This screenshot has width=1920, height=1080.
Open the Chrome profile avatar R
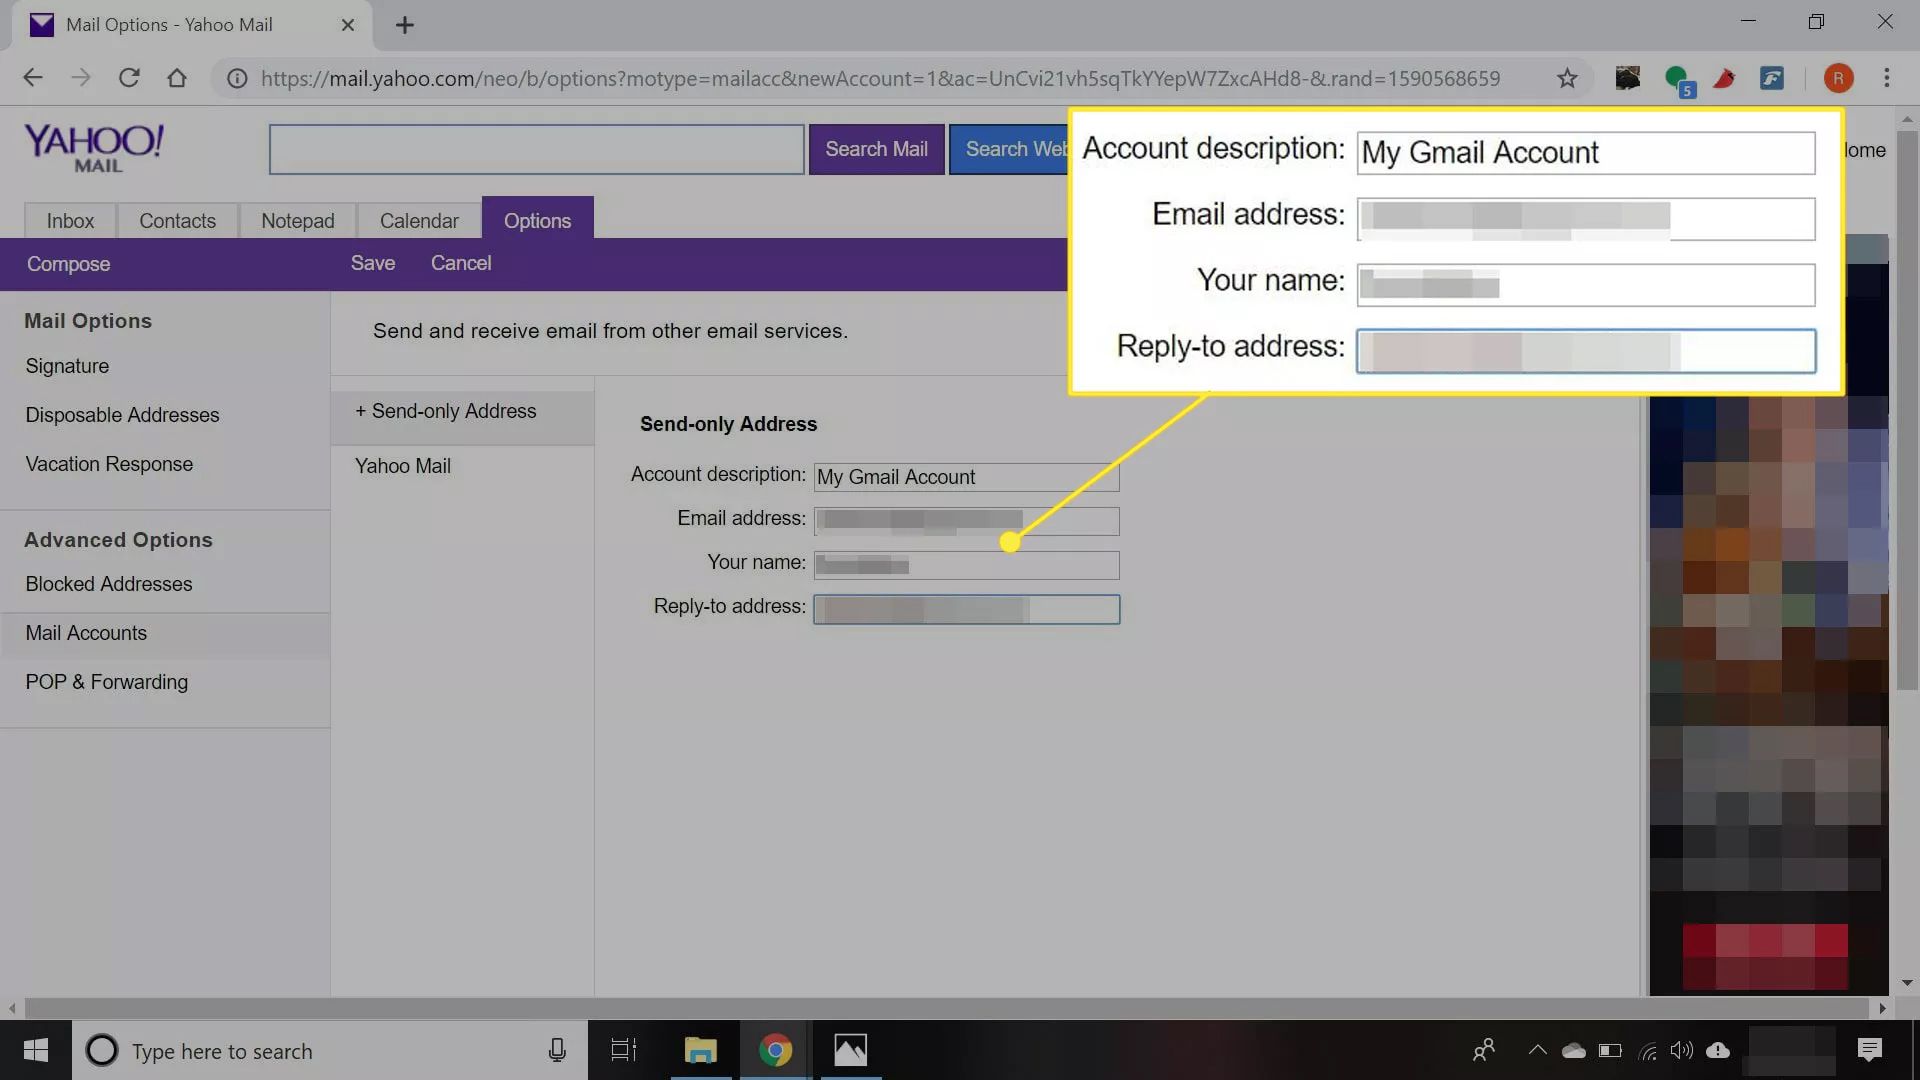click(1838, 78)
